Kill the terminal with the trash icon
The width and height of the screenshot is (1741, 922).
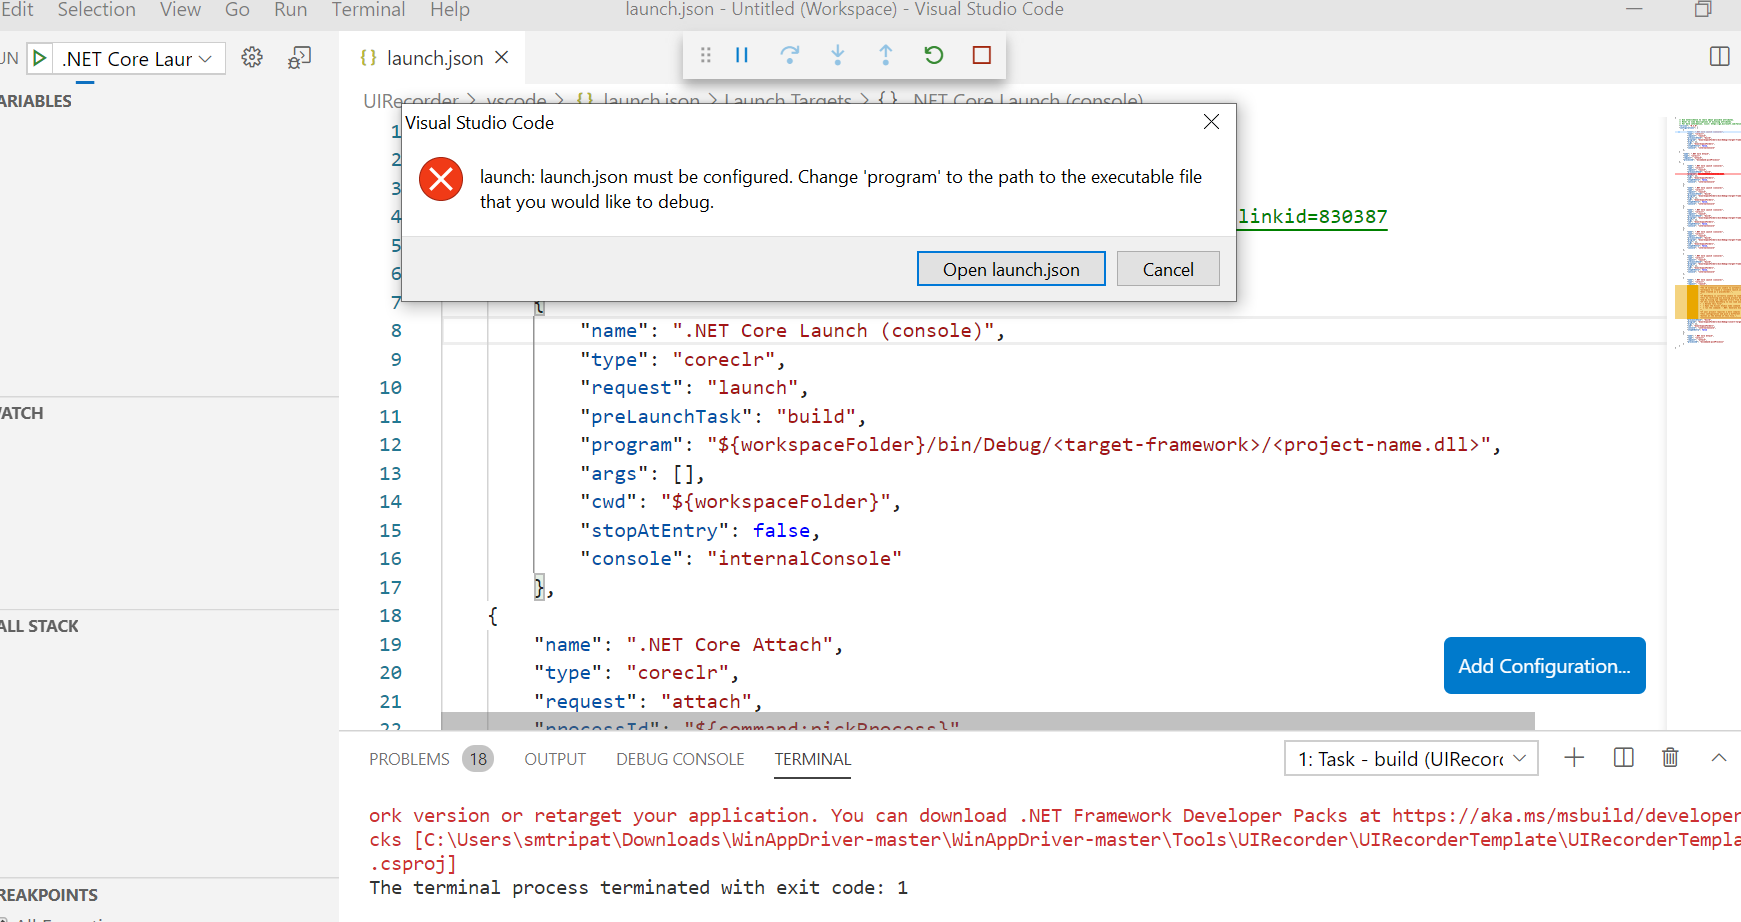click(1670, 758)
